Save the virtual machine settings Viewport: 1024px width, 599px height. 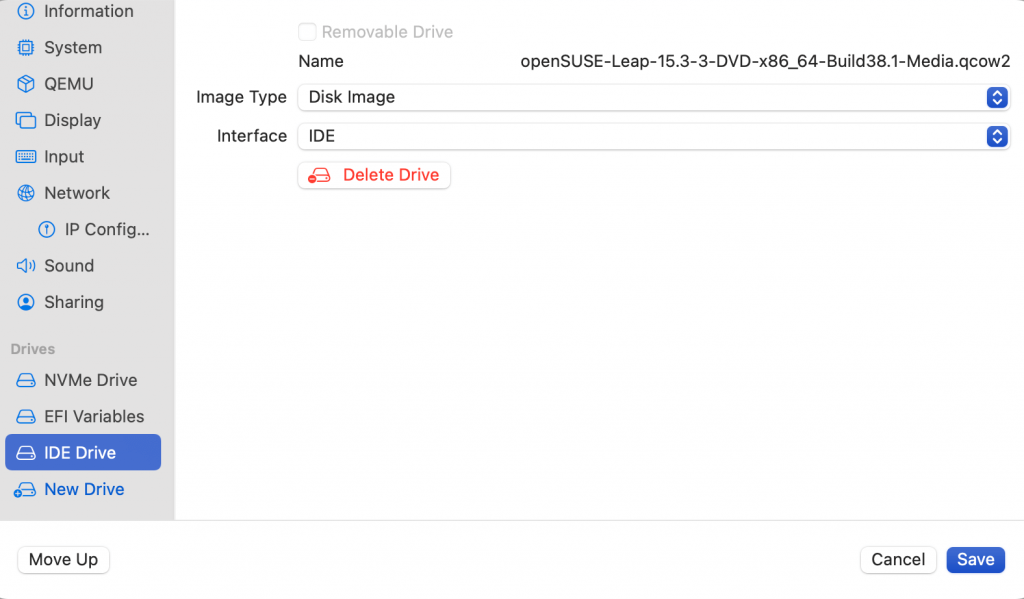tap(976, 560)
